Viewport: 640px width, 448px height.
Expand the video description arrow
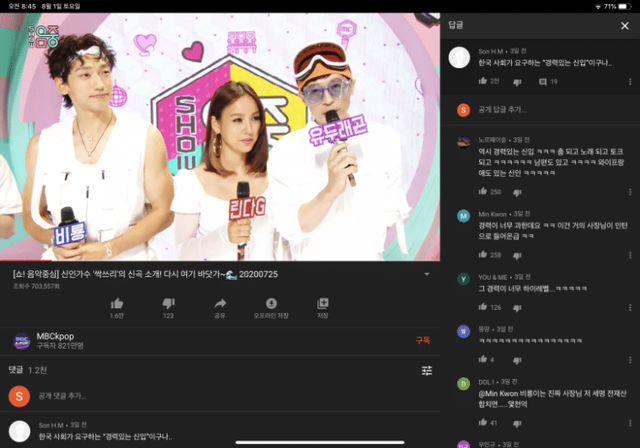(427, 274)
